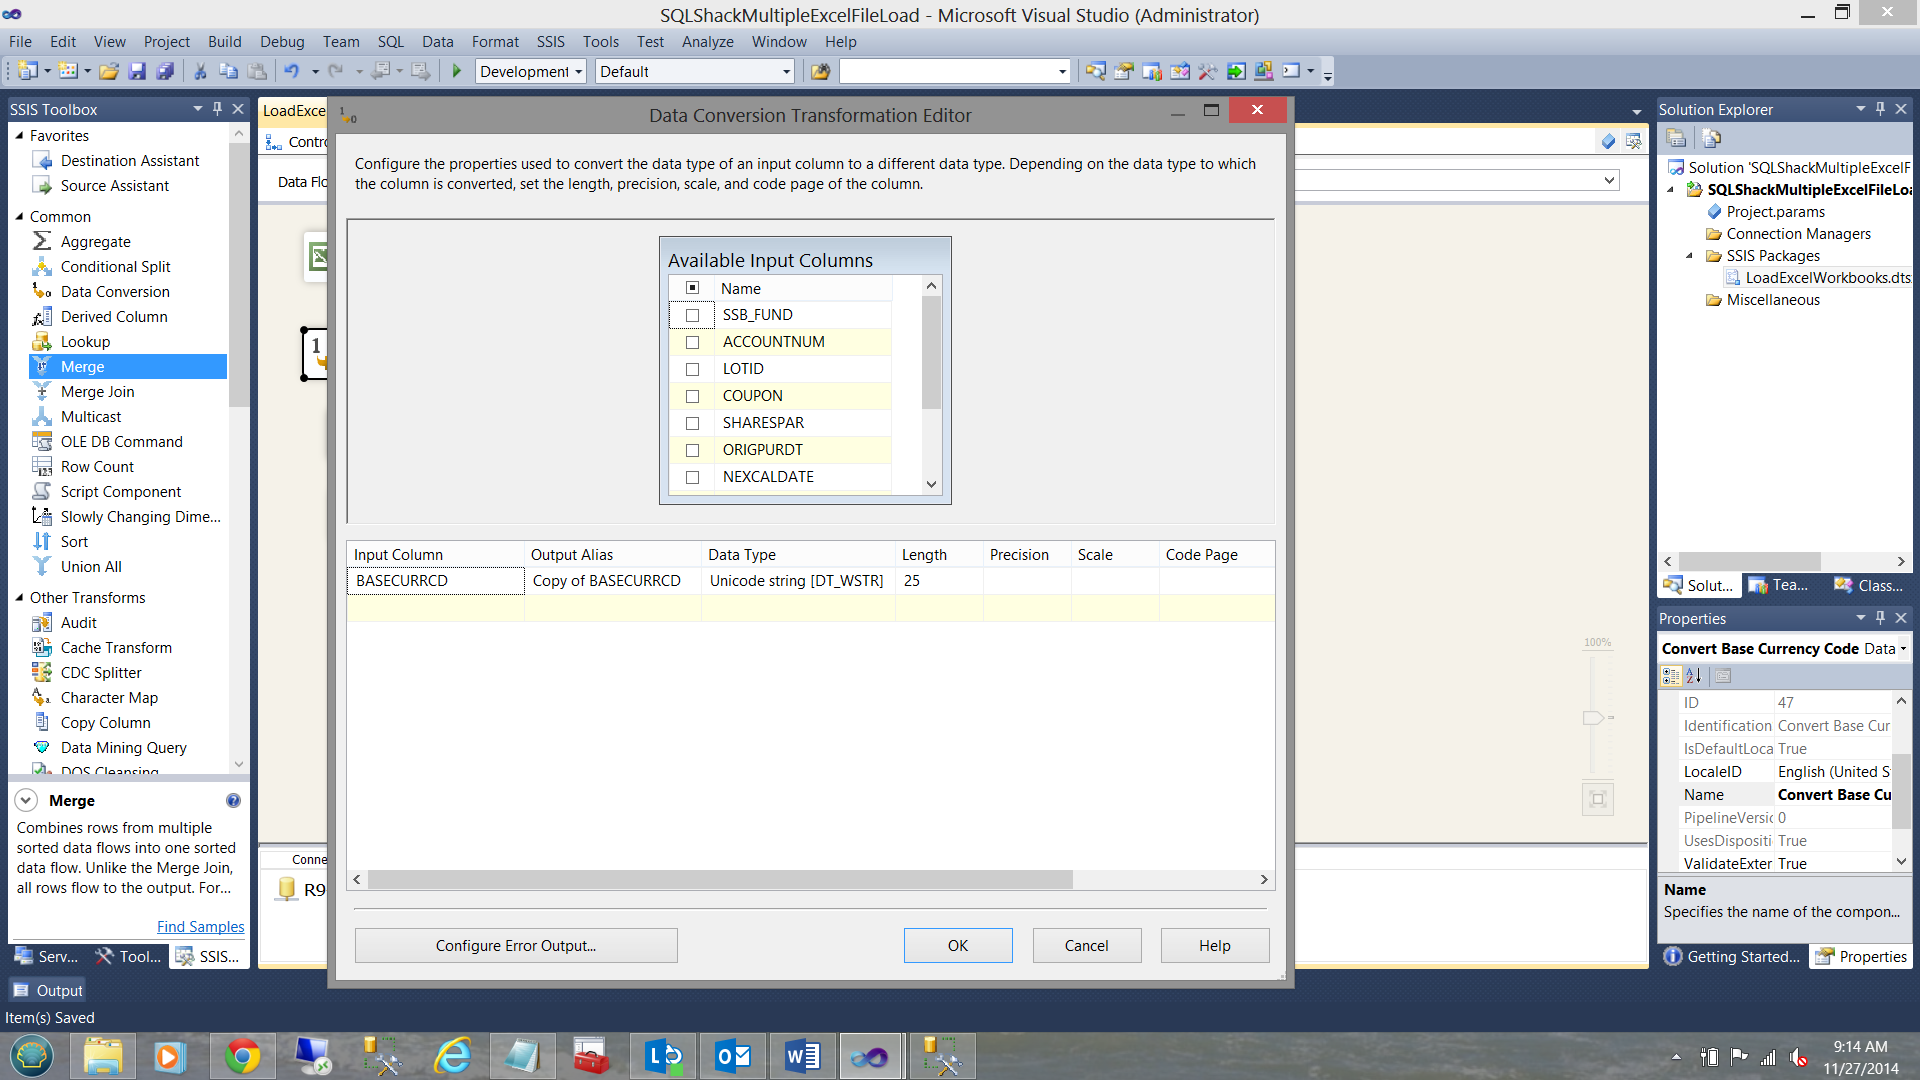Image resolution: width=1920 pixels, height=1080 pixels.
Task: Click the horizontal scrollbar in conversion grid
Action: tap(720, 880)
